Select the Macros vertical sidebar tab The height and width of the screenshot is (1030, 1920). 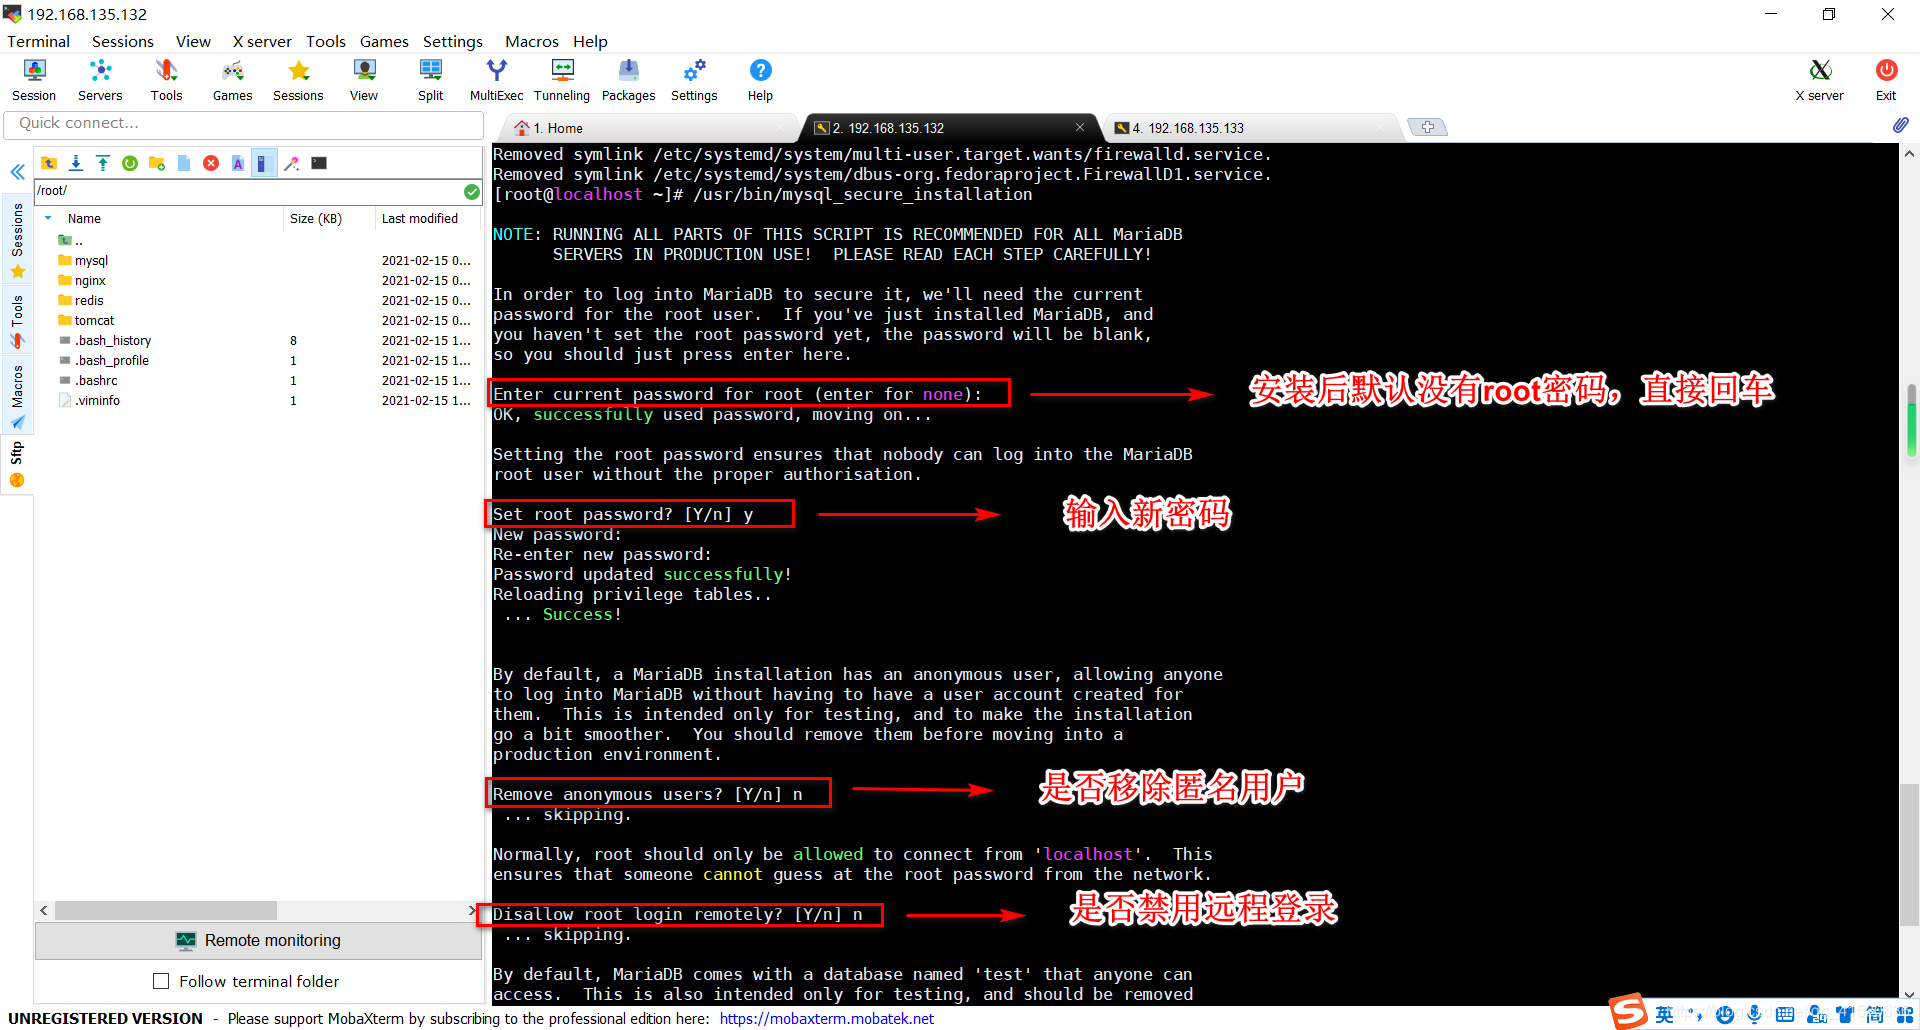[x=17, y=395]
